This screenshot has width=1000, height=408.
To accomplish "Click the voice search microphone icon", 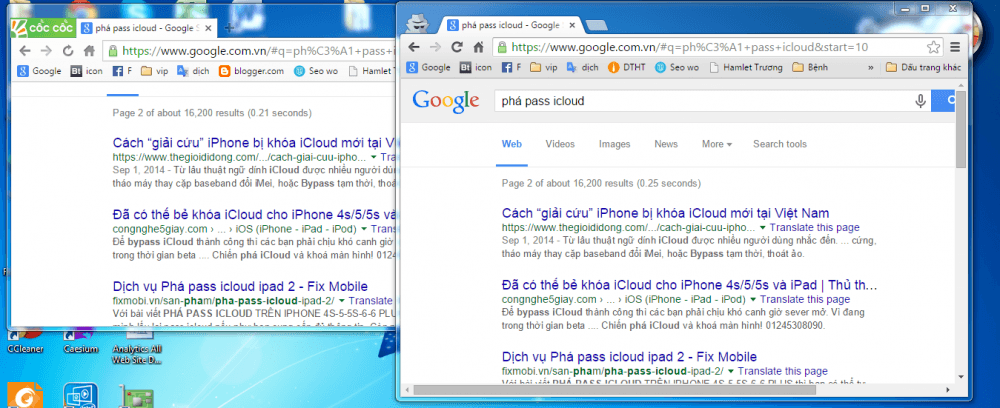I will 920,101.
